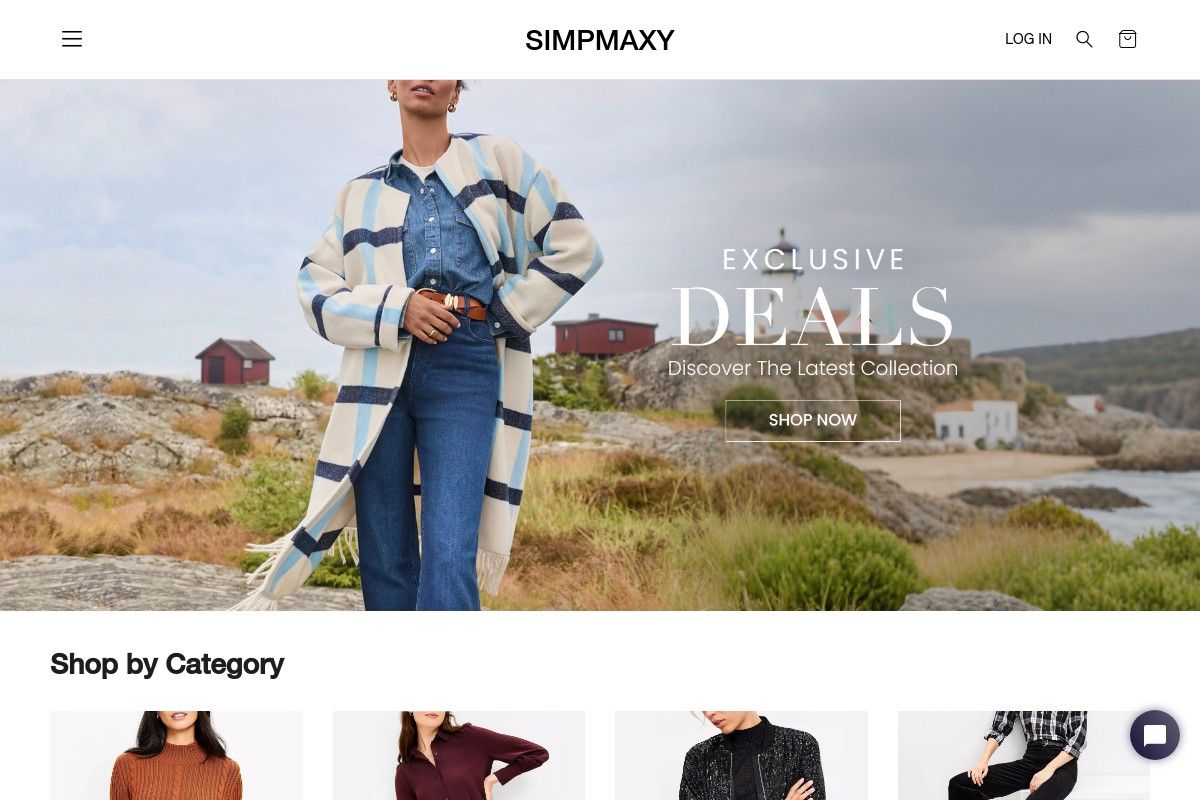Click the white house by the shore
Screen dimensions: 1200x800
[977, 423]
